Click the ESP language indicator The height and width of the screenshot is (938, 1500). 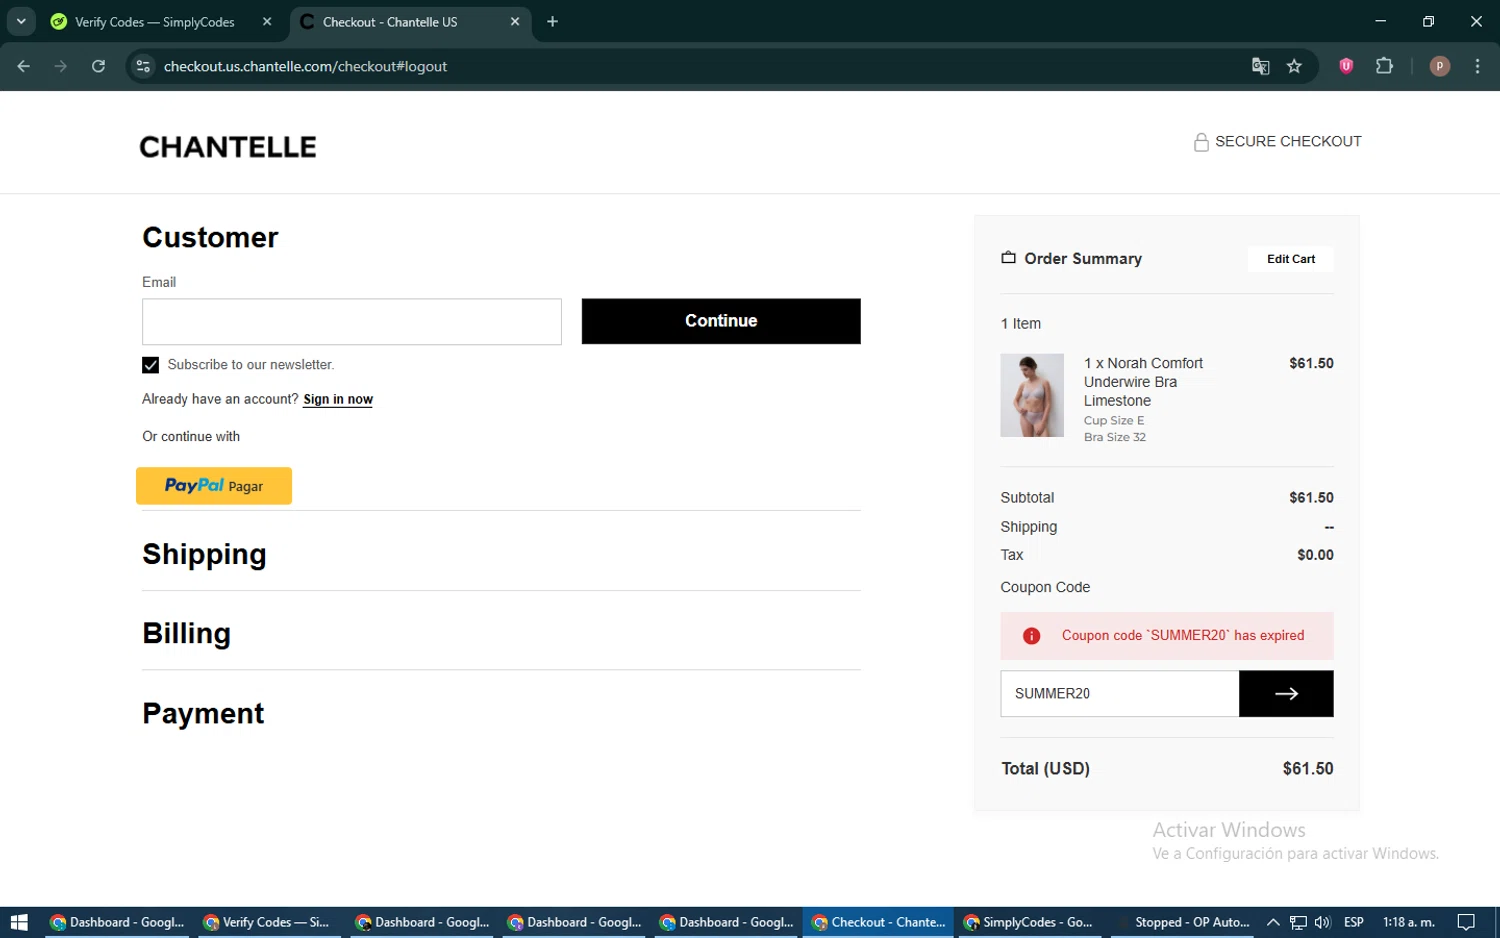1354,922
